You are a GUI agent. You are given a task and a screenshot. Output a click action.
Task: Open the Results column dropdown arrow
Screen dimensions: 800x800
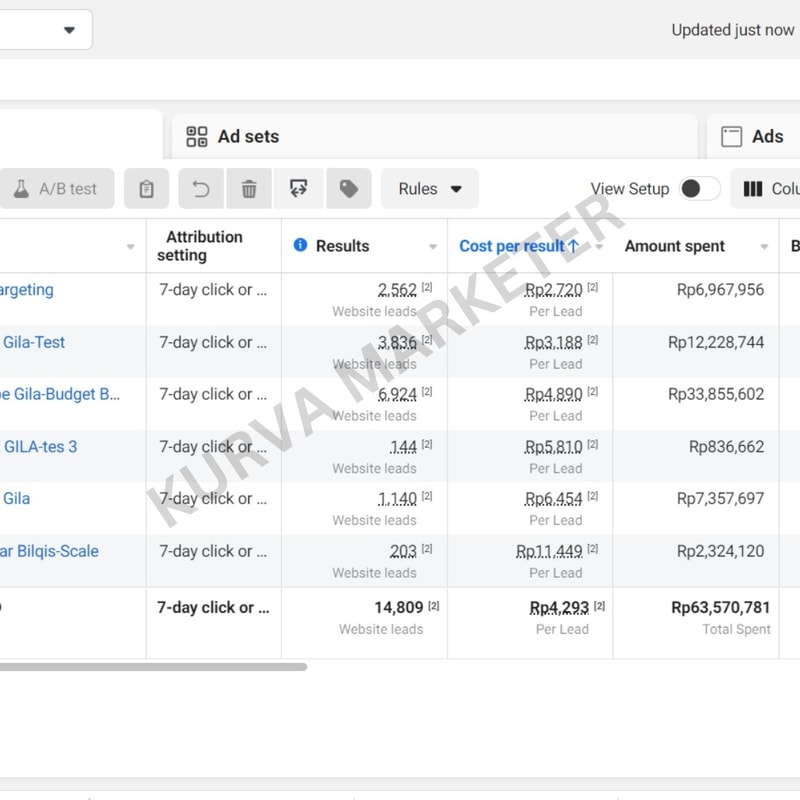coord(433,247)
